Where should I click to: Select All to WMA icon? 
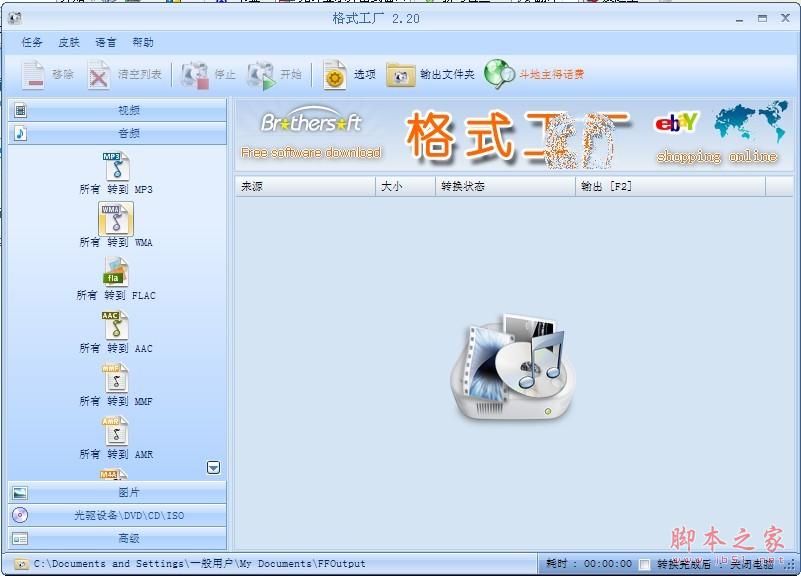coord(116,219)
